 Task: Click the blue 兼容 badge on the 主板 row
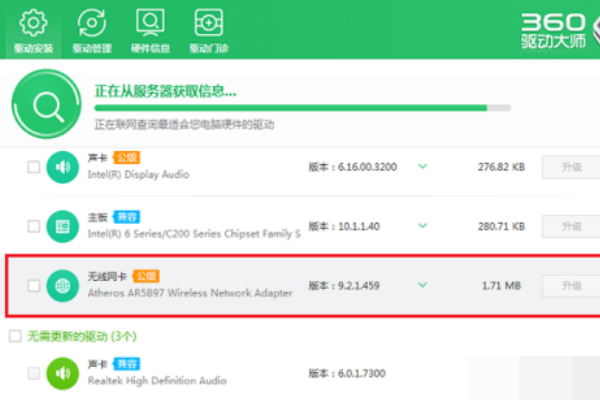click(127, 217)
